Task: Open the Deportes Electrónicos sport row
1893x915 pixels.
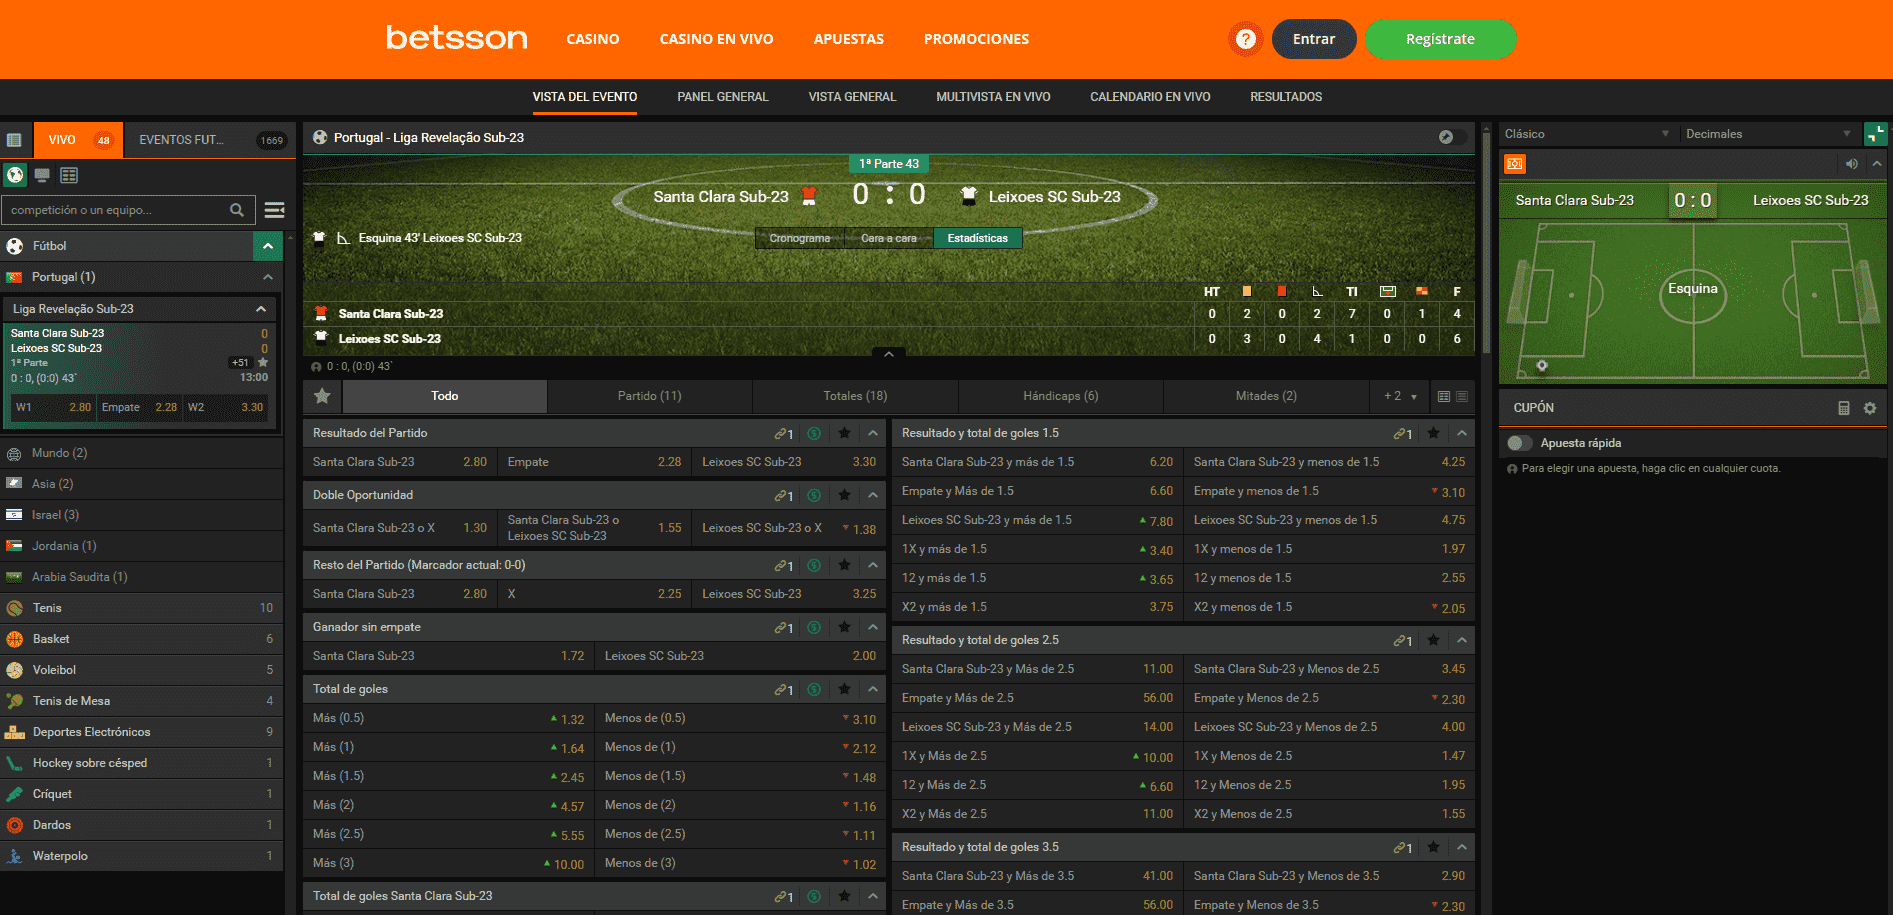Action: coord(141,732)
